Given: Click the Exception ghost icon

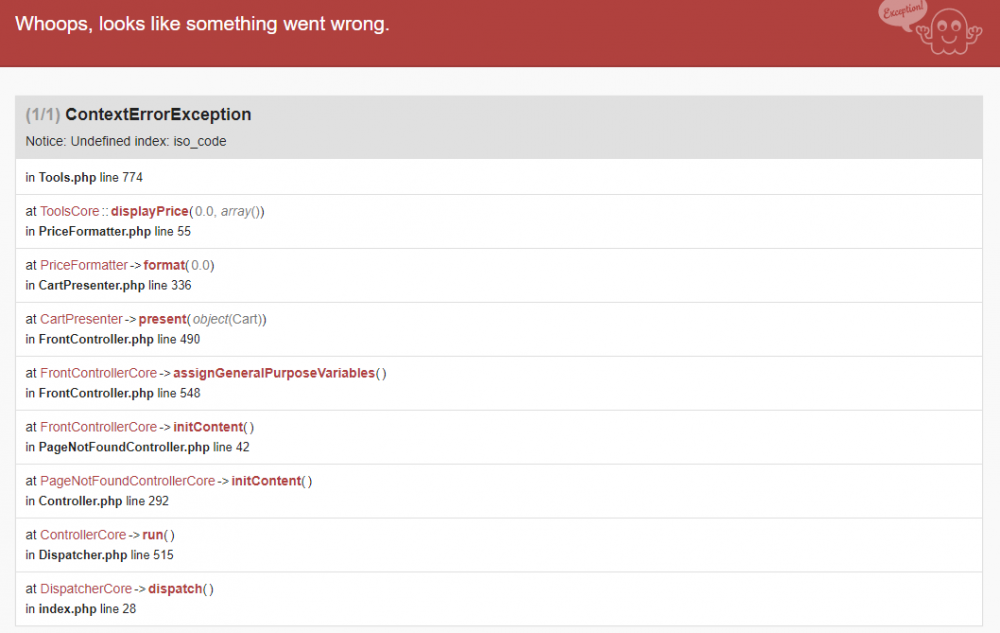Looking at the screenshot, I should point(931,27).
